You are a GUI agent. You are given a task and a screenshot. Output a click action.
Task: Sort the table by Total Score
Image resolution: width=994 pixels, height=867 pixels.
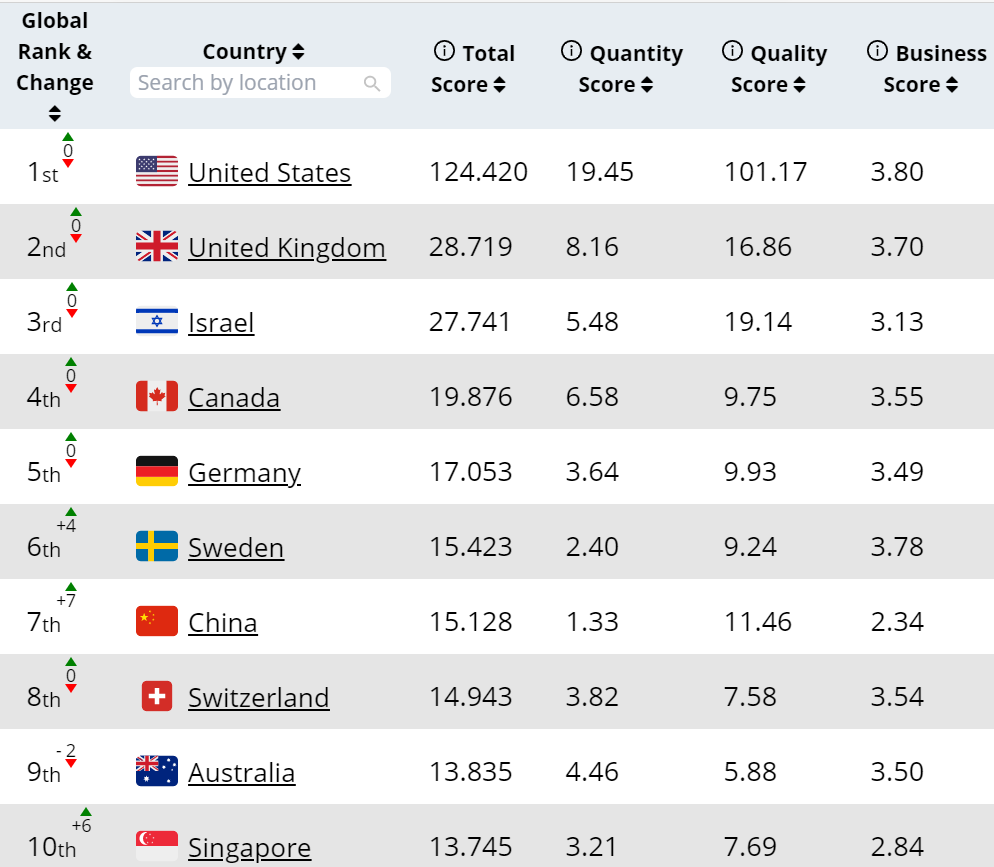coord(500,85)
